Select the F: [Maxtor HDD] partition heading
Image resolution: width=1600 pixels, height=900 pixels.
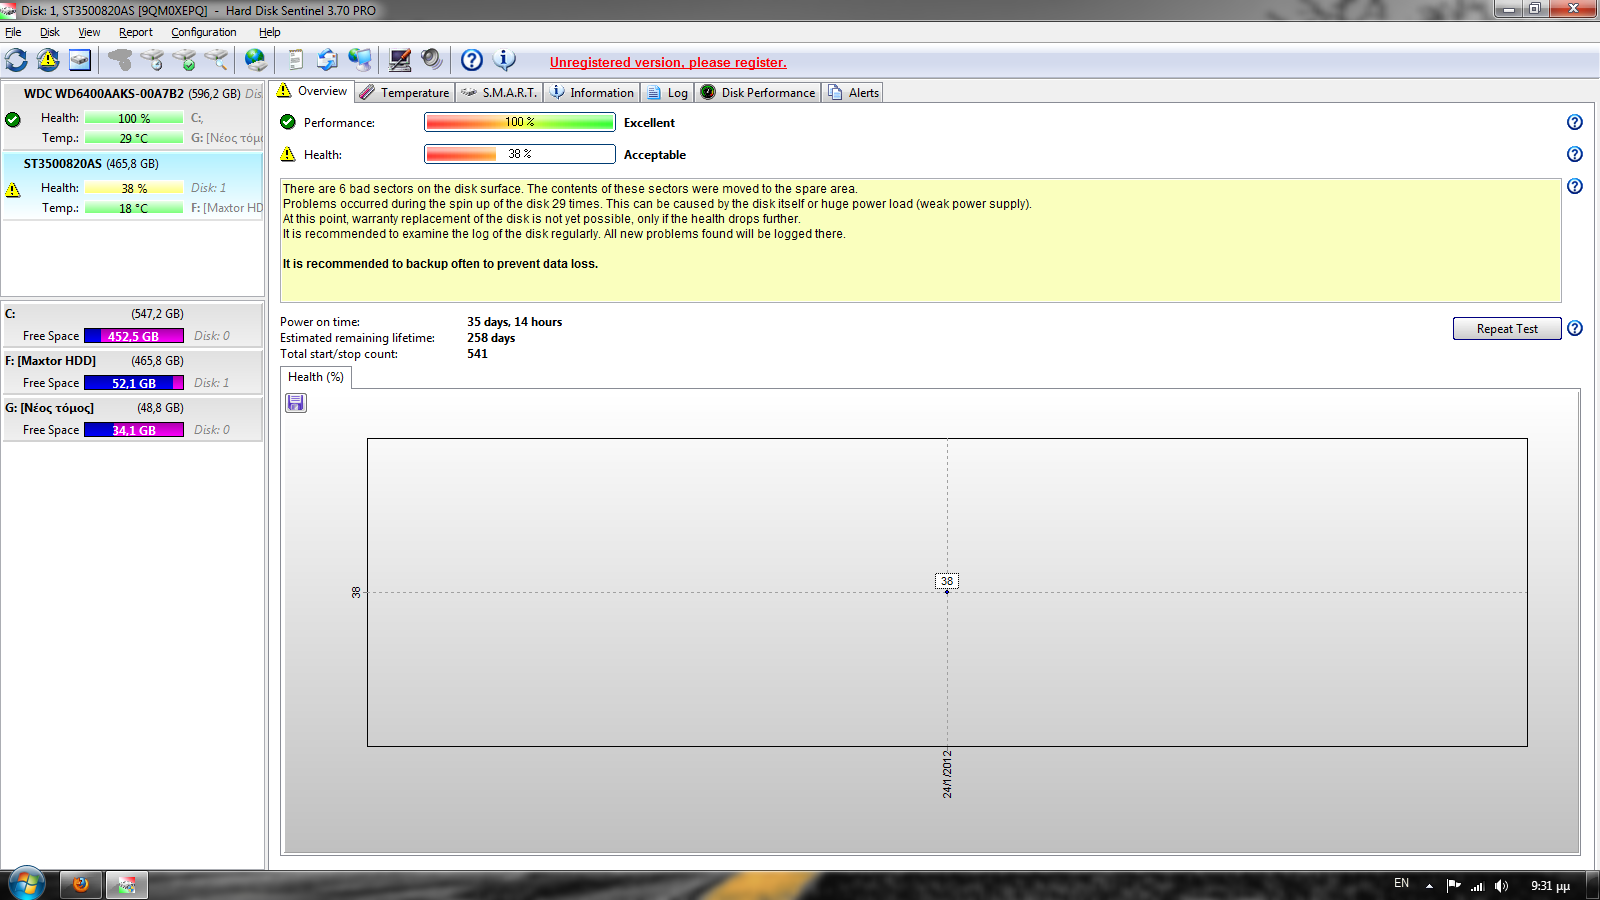(51, 361)
